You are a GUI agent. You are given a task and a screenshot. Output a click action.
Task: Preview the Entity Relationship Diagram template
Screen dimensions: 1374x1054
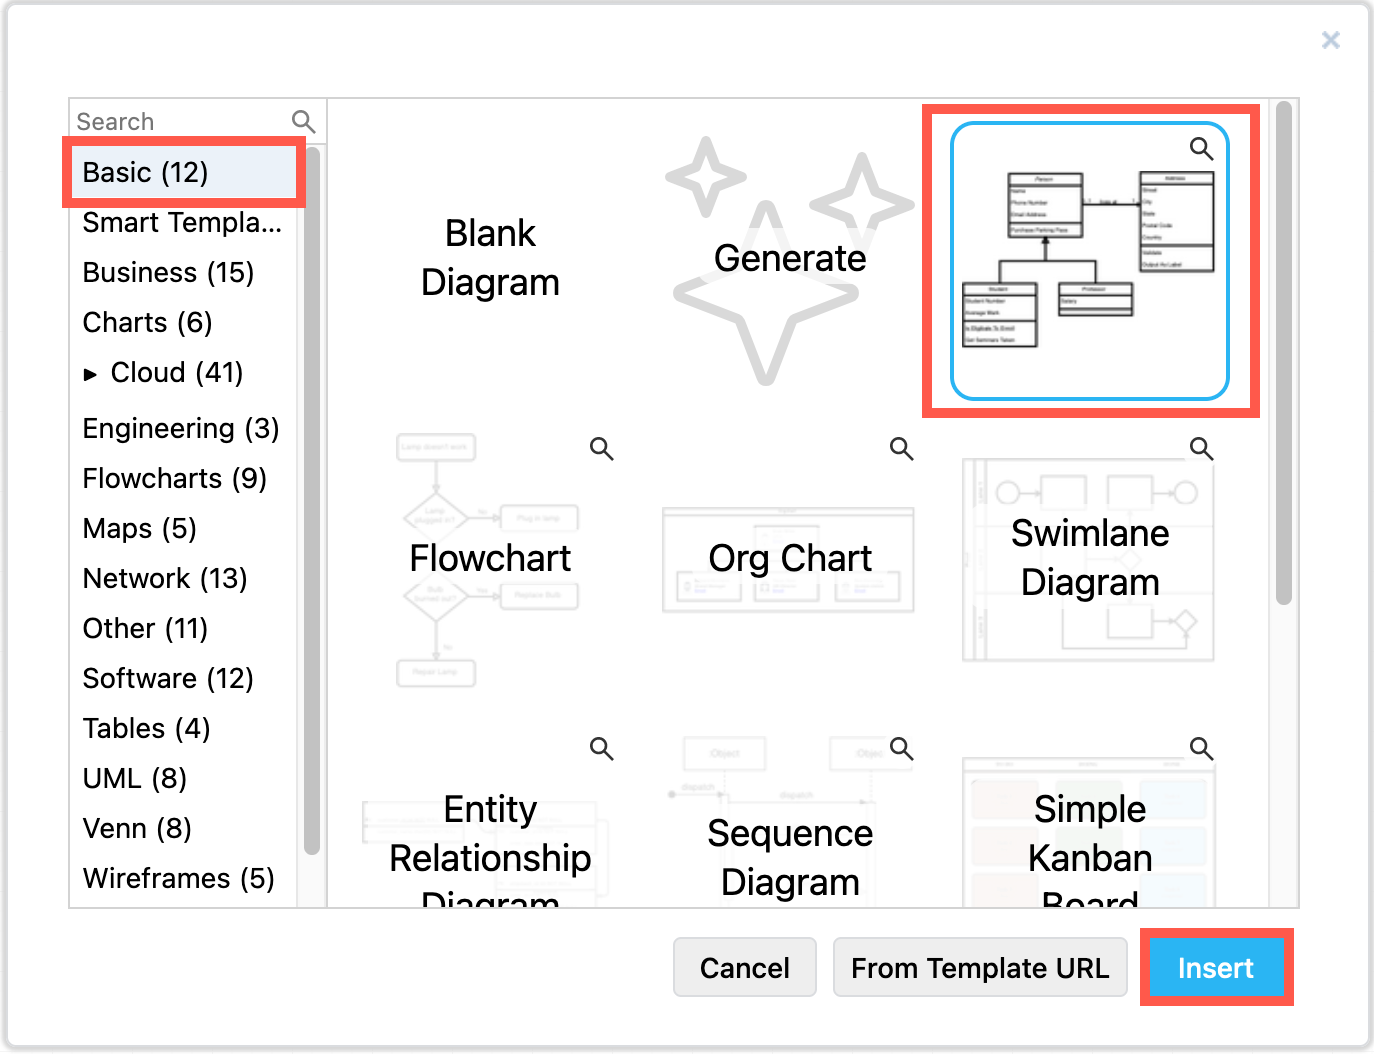click(601, 748)
